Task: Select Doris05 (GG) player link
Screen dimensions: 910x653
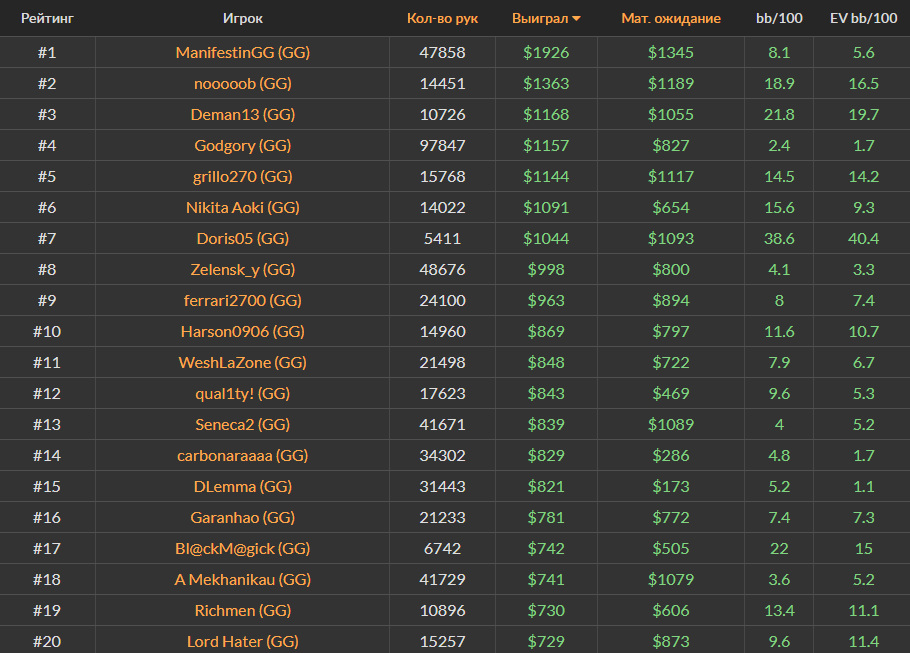Action: pos(243,238)
